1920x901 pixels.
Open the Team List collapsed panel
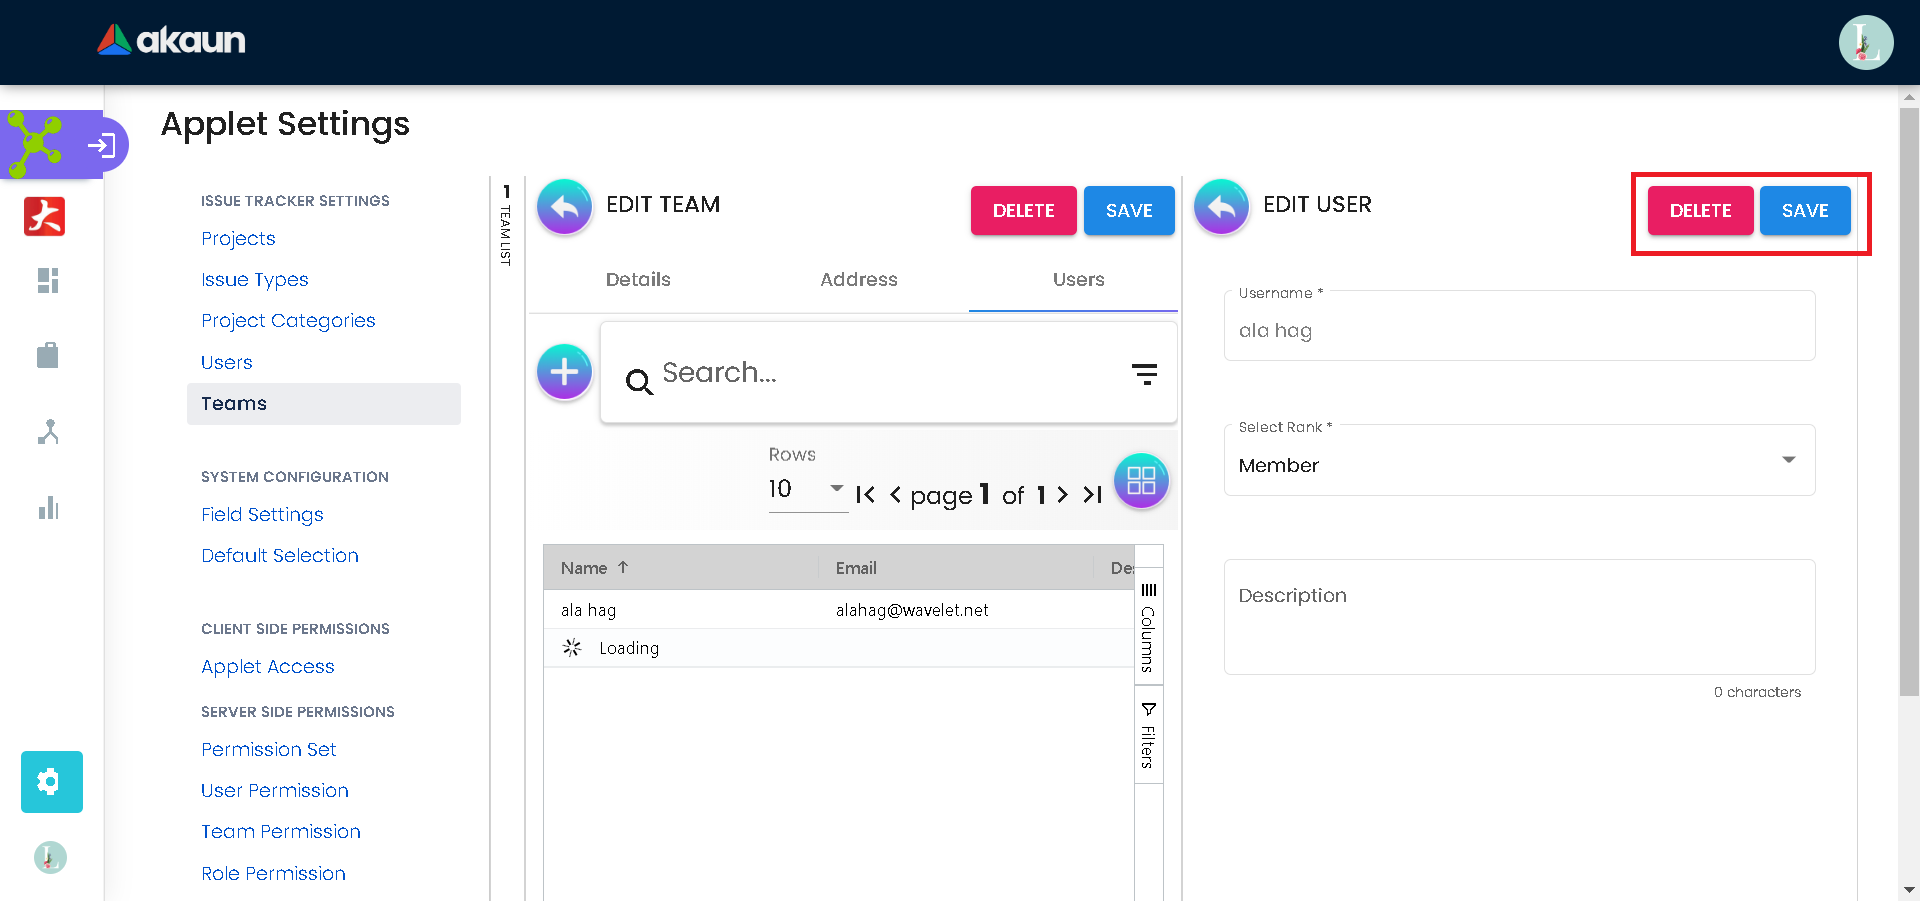coord(506,224)
